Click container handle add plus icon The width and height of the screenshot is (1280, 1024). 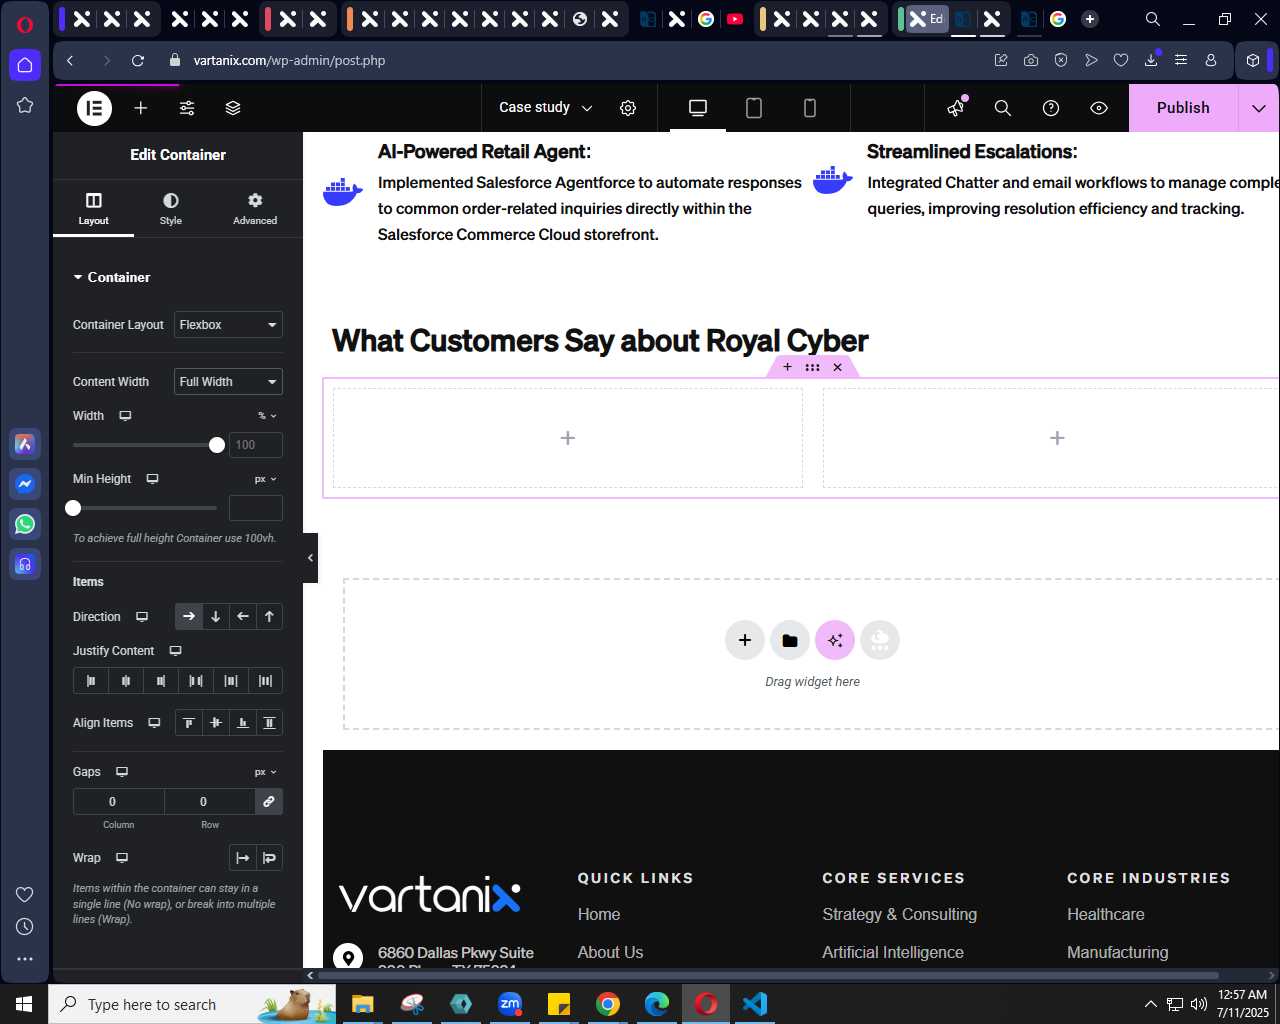787,367
